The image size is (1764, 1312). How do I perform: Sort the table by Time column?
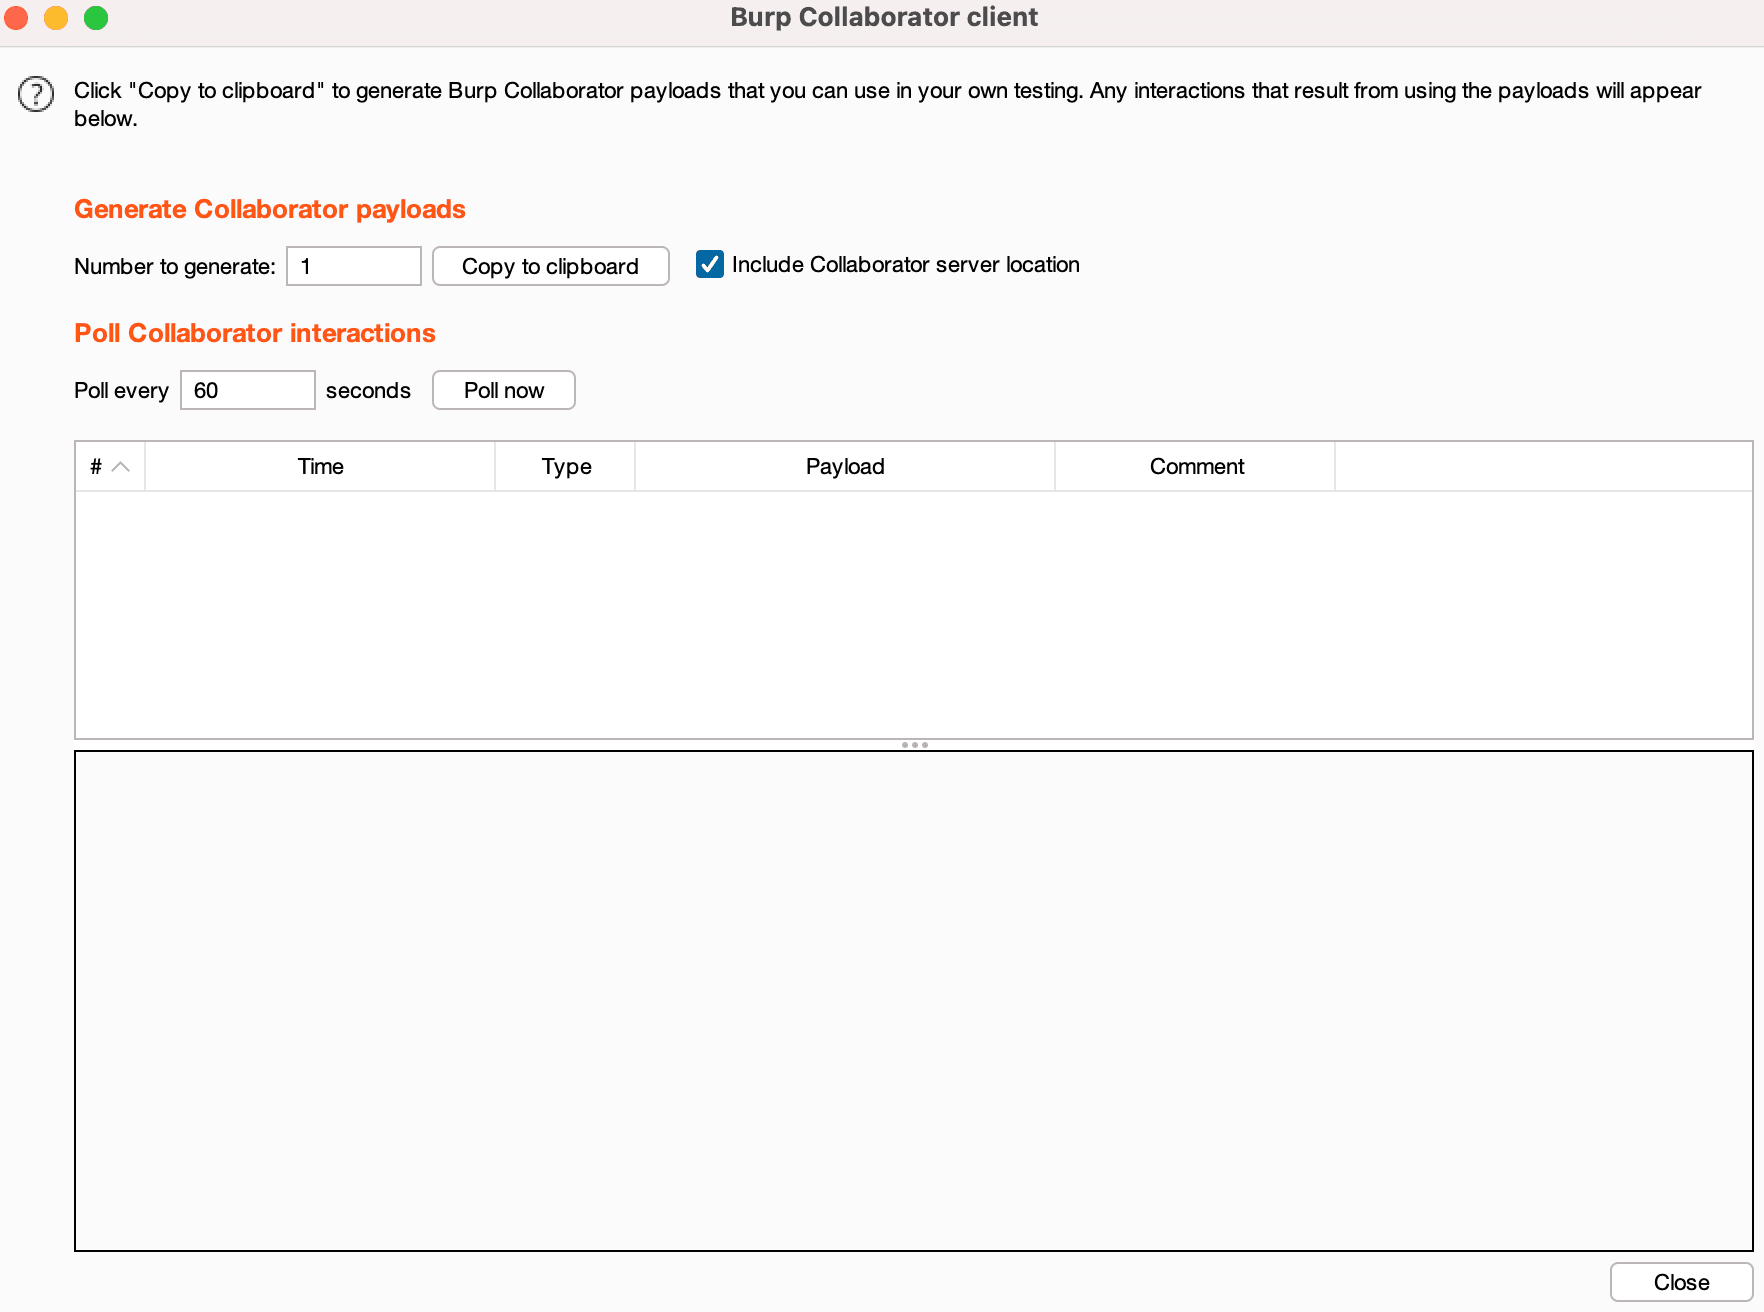[x=320, y=466]
